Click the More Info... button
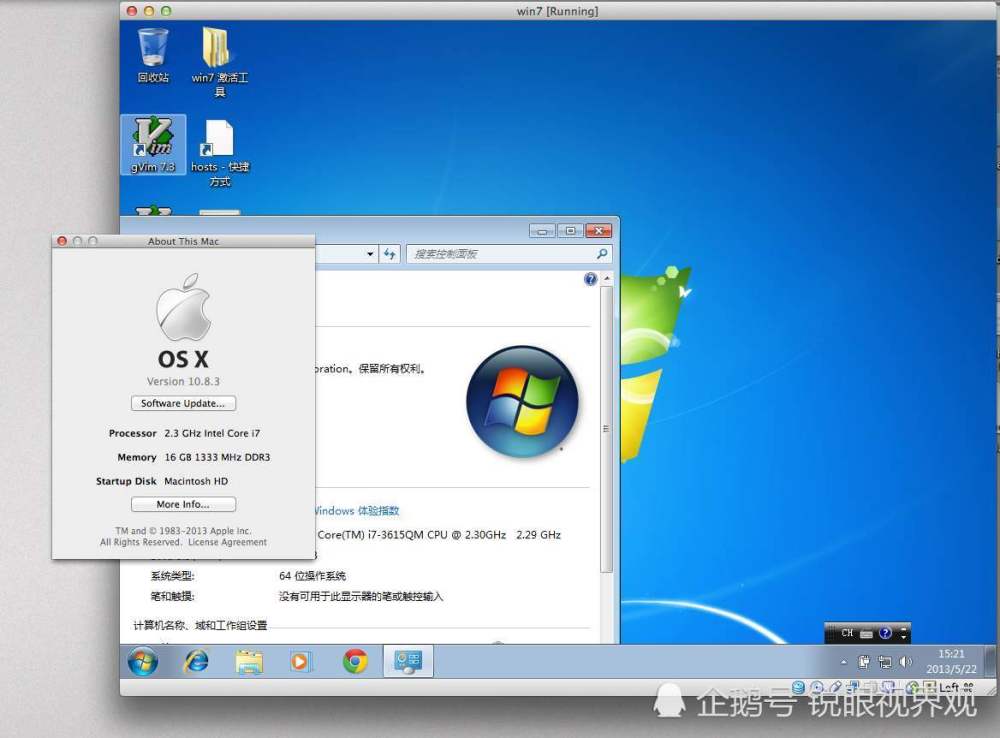 183,504
